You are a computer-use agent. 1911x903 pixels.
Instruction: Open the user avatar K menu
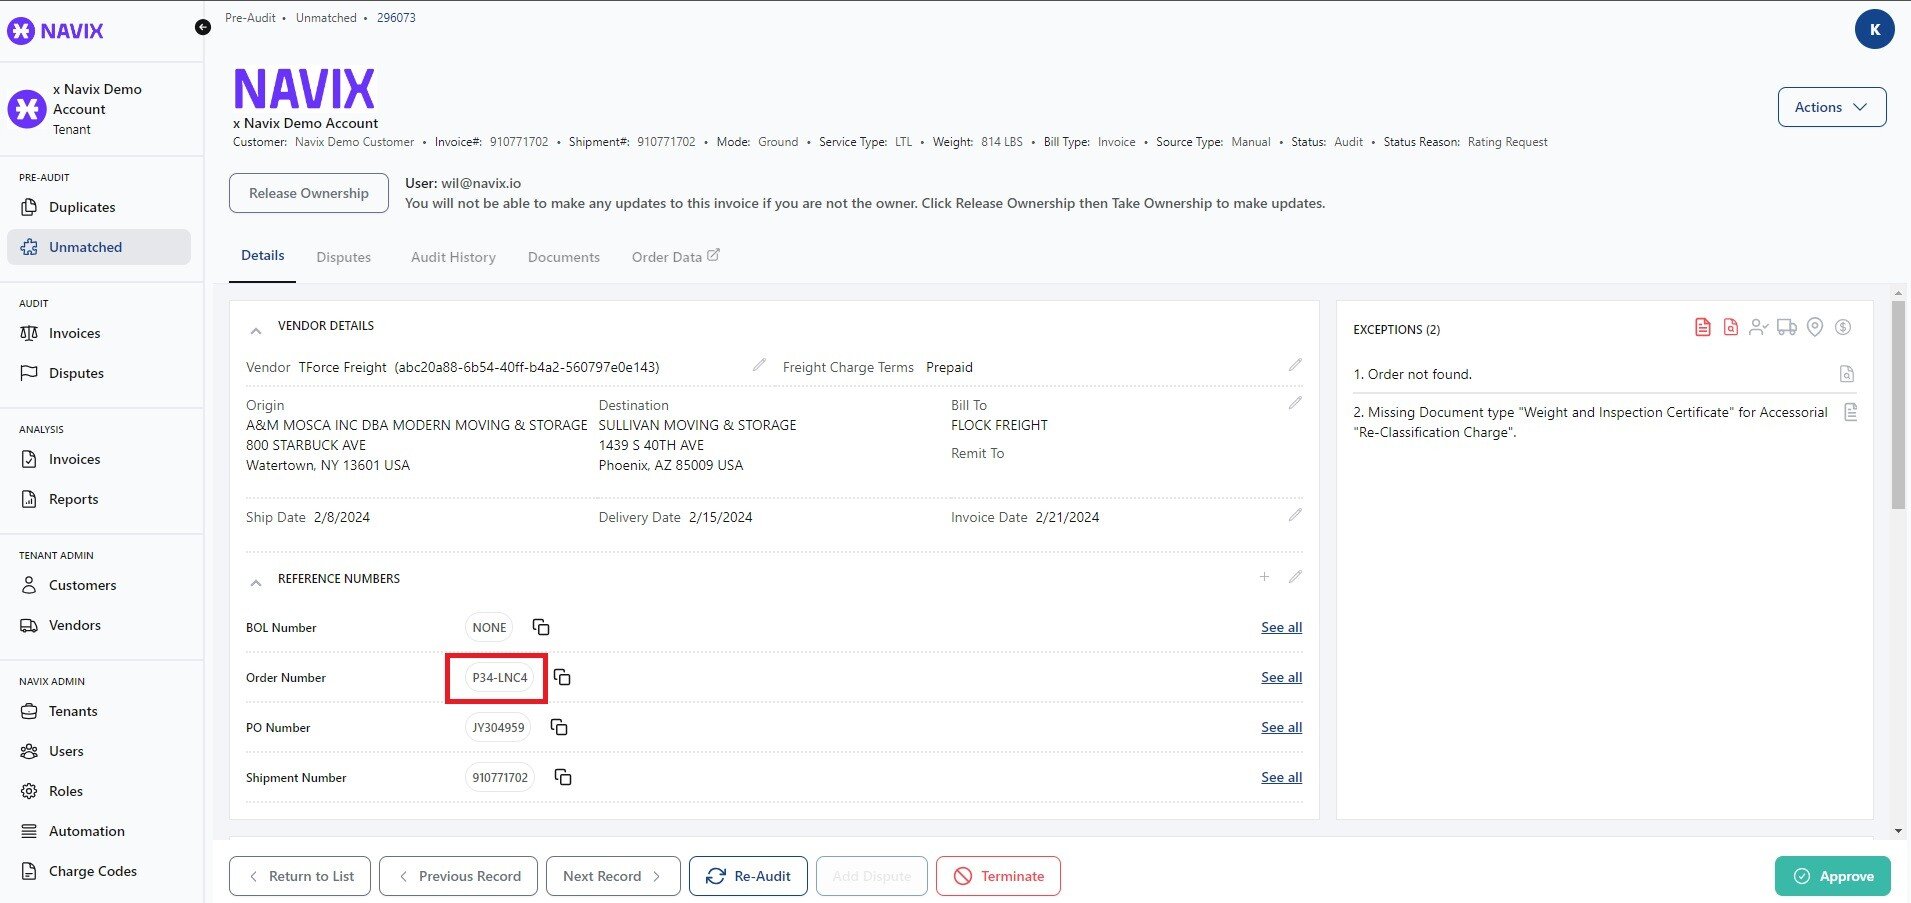1874,29
